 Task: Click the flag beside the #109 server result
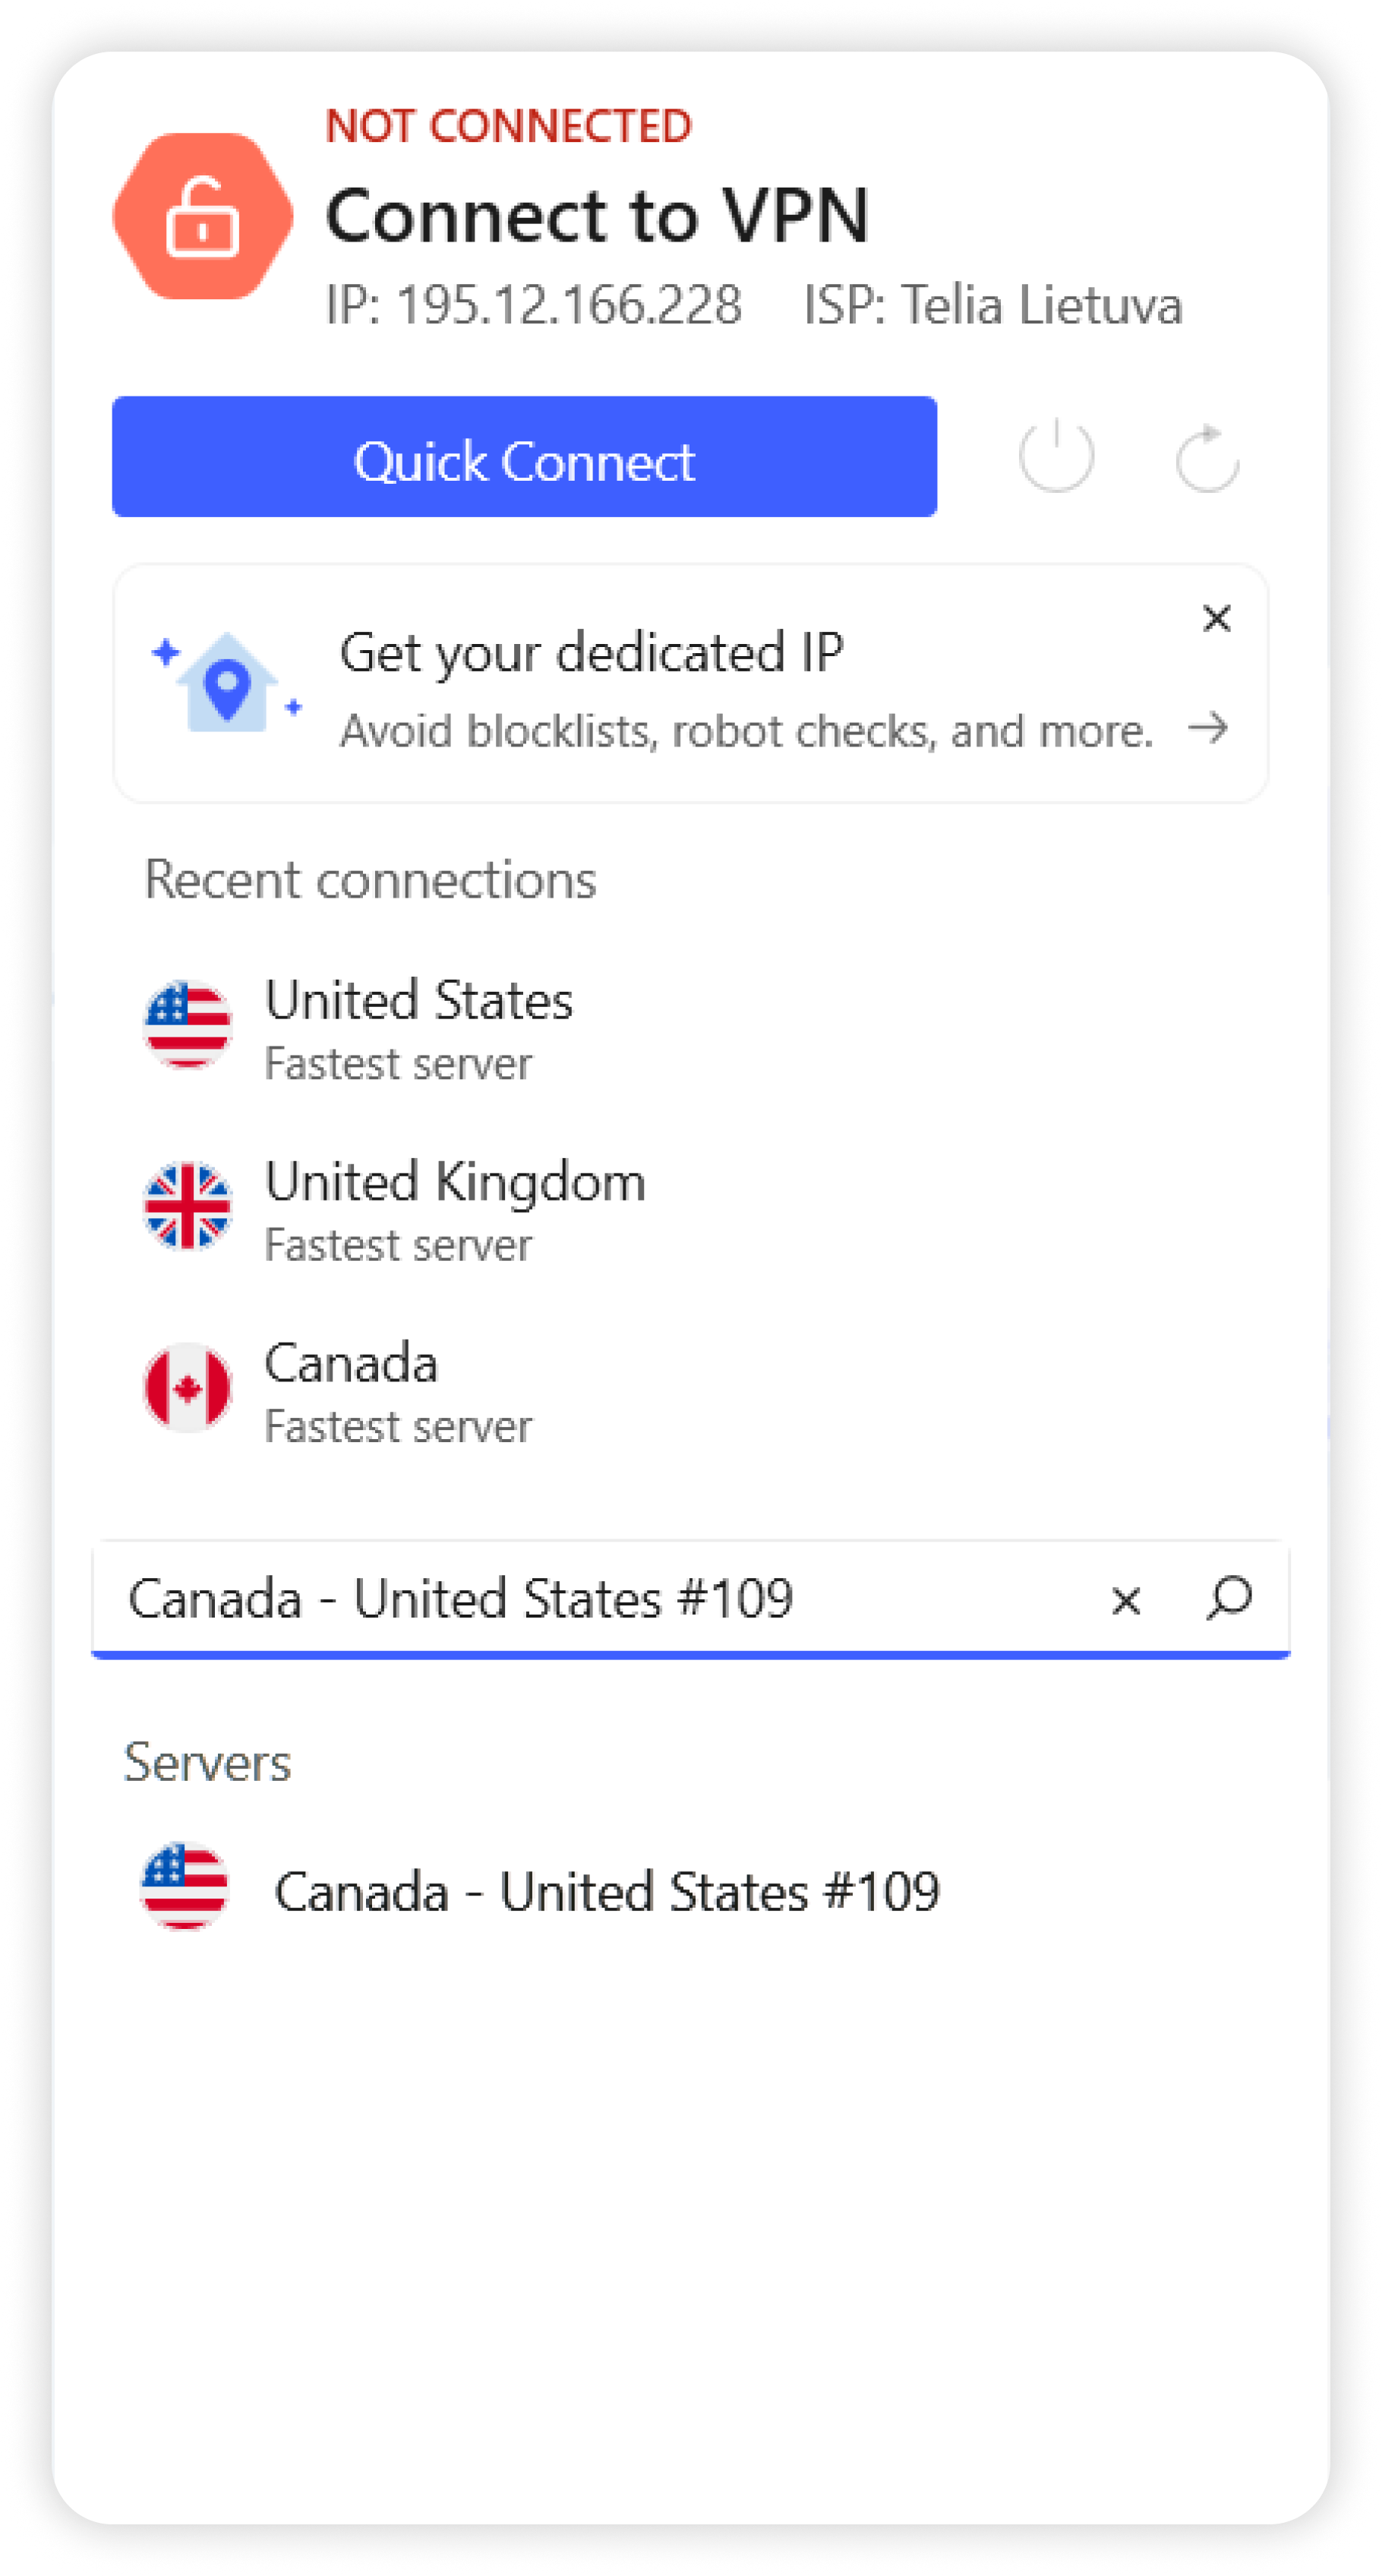[185, 1886]
